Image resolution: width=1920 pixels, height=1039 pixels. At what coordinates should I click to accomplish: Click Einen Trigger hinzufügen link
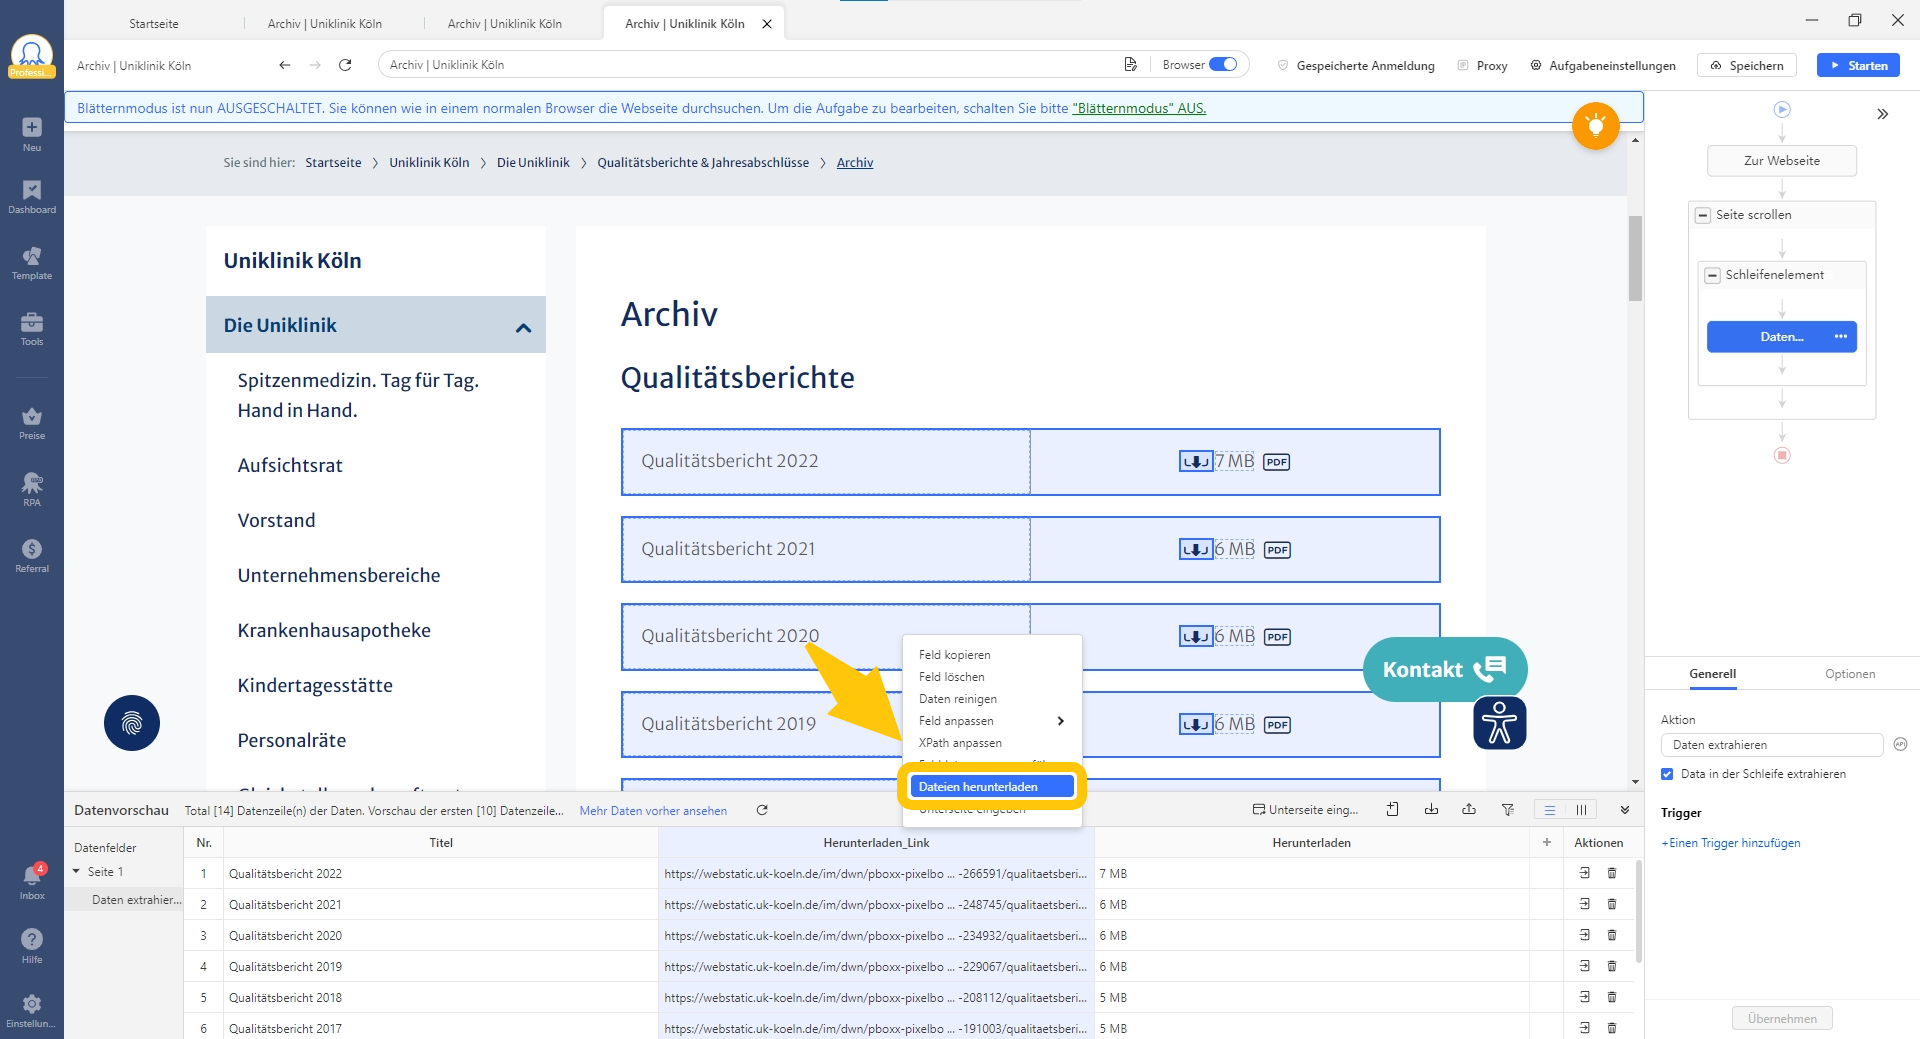pos(1731,843)
